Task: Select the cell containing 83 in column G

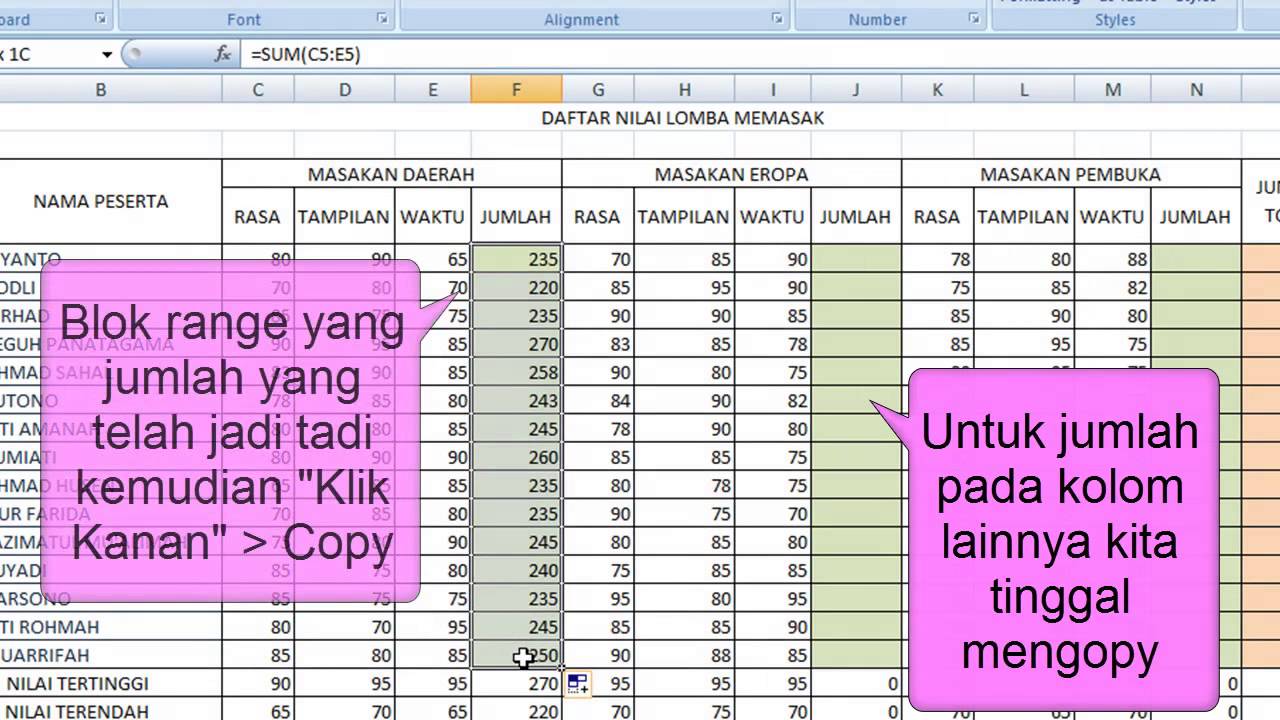Action: [x=597, y=344]
